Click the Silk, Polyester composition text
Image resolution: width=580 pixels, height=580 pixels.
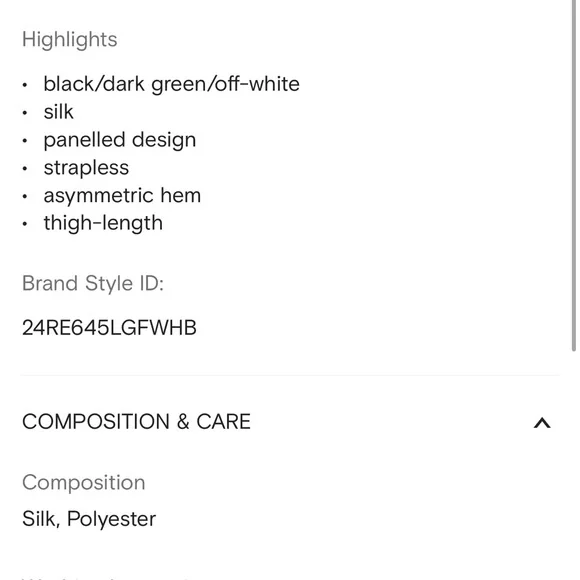89,519
